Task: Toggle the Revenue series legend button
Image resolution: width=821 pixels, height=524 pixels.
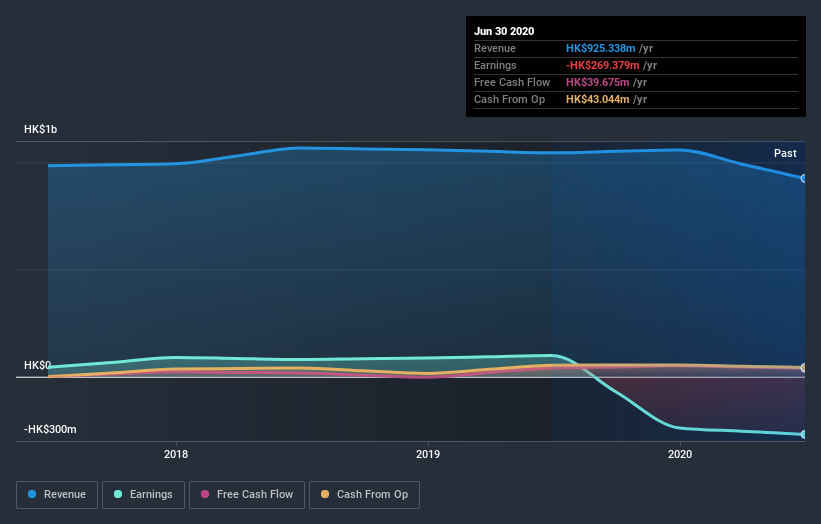Action: [x=57, y=495]
